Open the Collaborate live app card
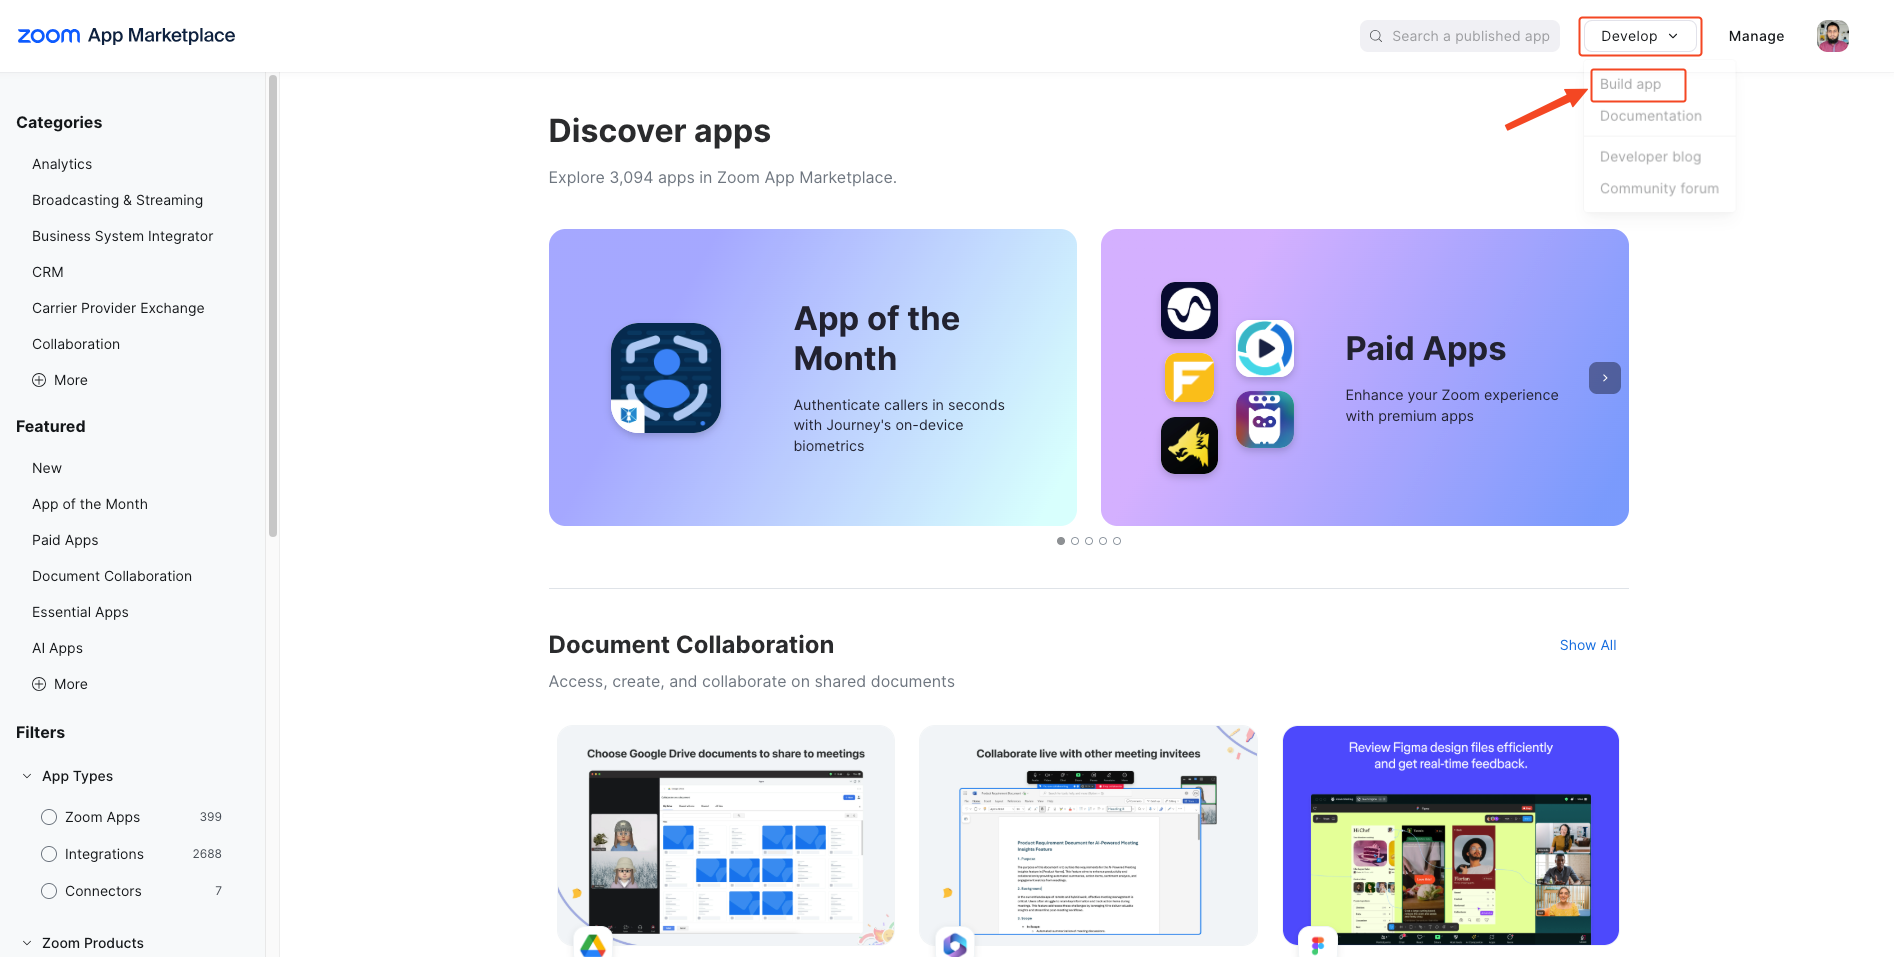The height and width of the screenshot is (957, 1894). click(1088, 836)
